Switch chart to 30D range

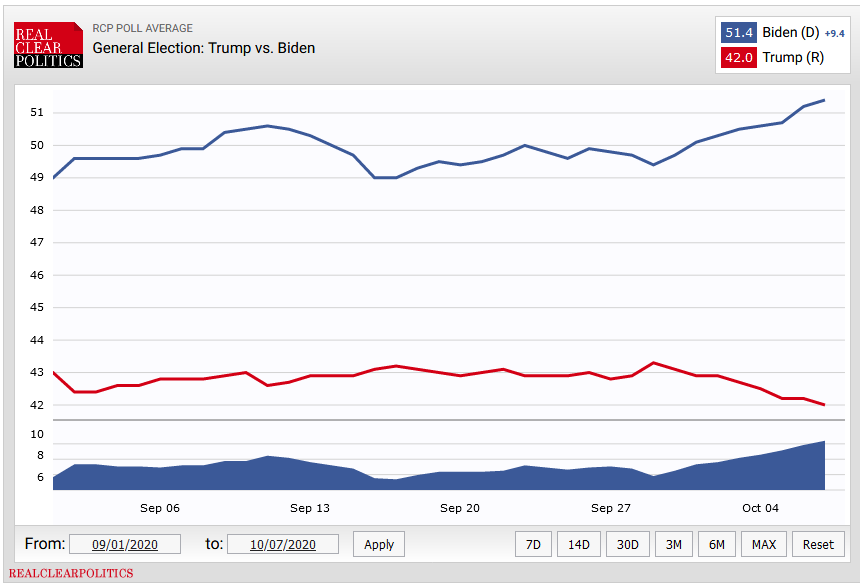point(627,544)
